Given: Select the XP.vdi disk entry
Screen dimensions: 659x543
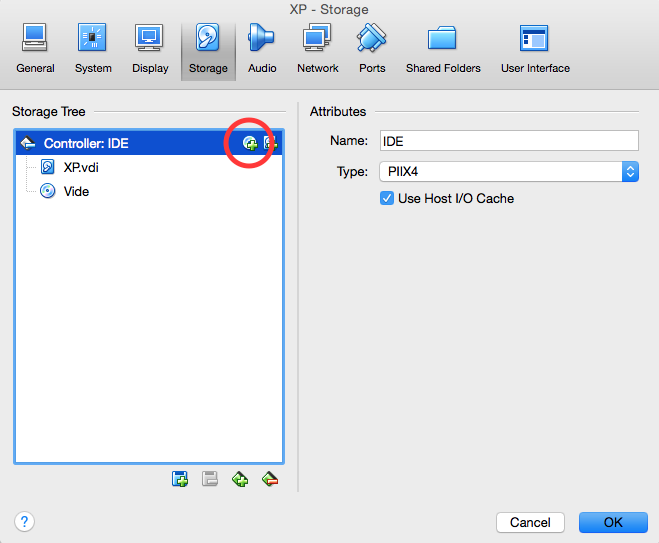Looking at the screenshot, I should click(149, 167).
